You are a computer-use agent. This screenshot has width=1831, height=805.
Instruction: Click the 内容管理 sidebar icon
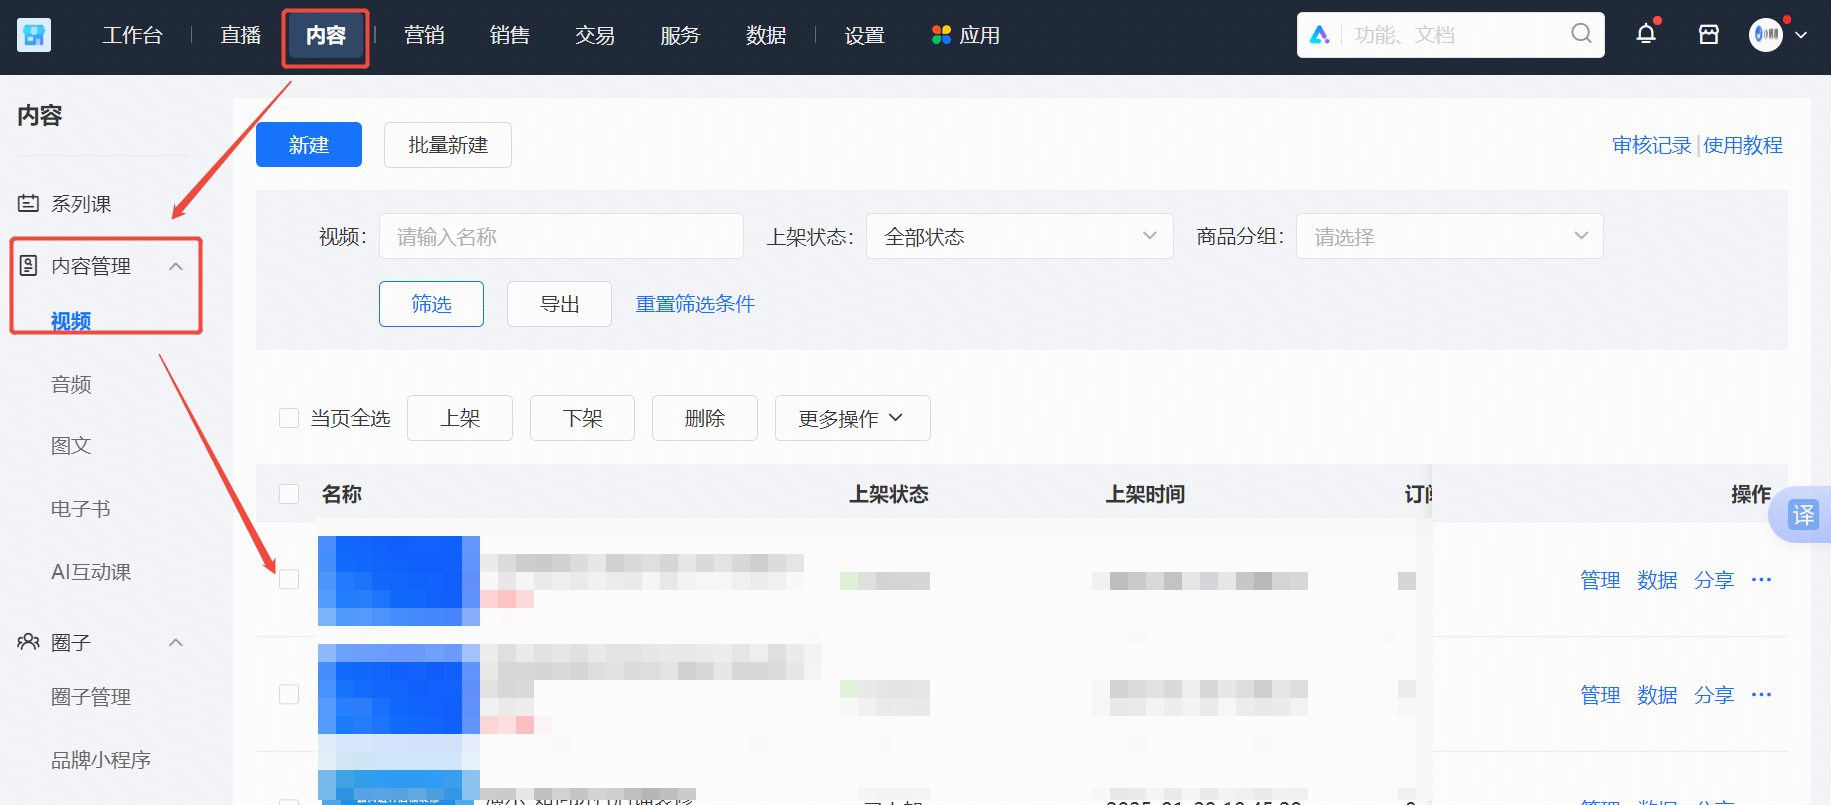(28, 266)
